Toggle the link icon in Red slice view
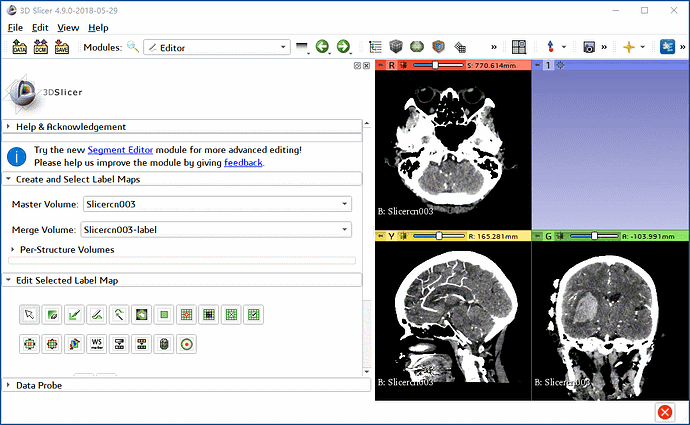The width and height of the screenshot is (690, 425). click(404, 65)
